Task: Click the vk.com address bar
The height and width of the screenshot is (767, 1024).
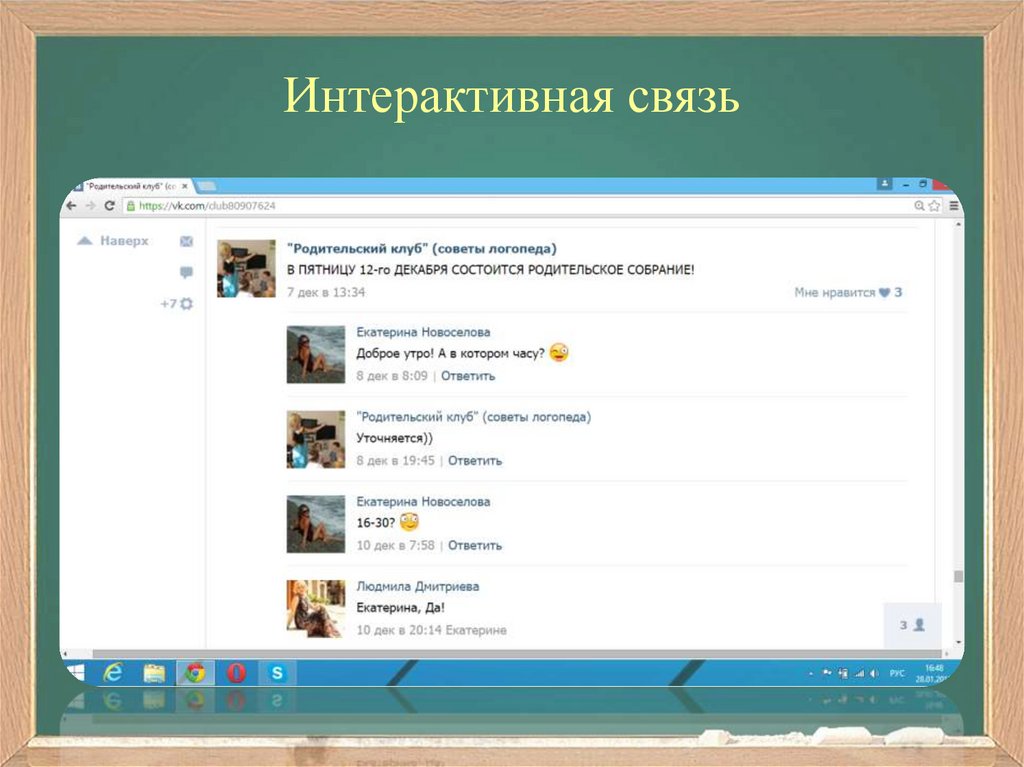Action: click(500, 206)
